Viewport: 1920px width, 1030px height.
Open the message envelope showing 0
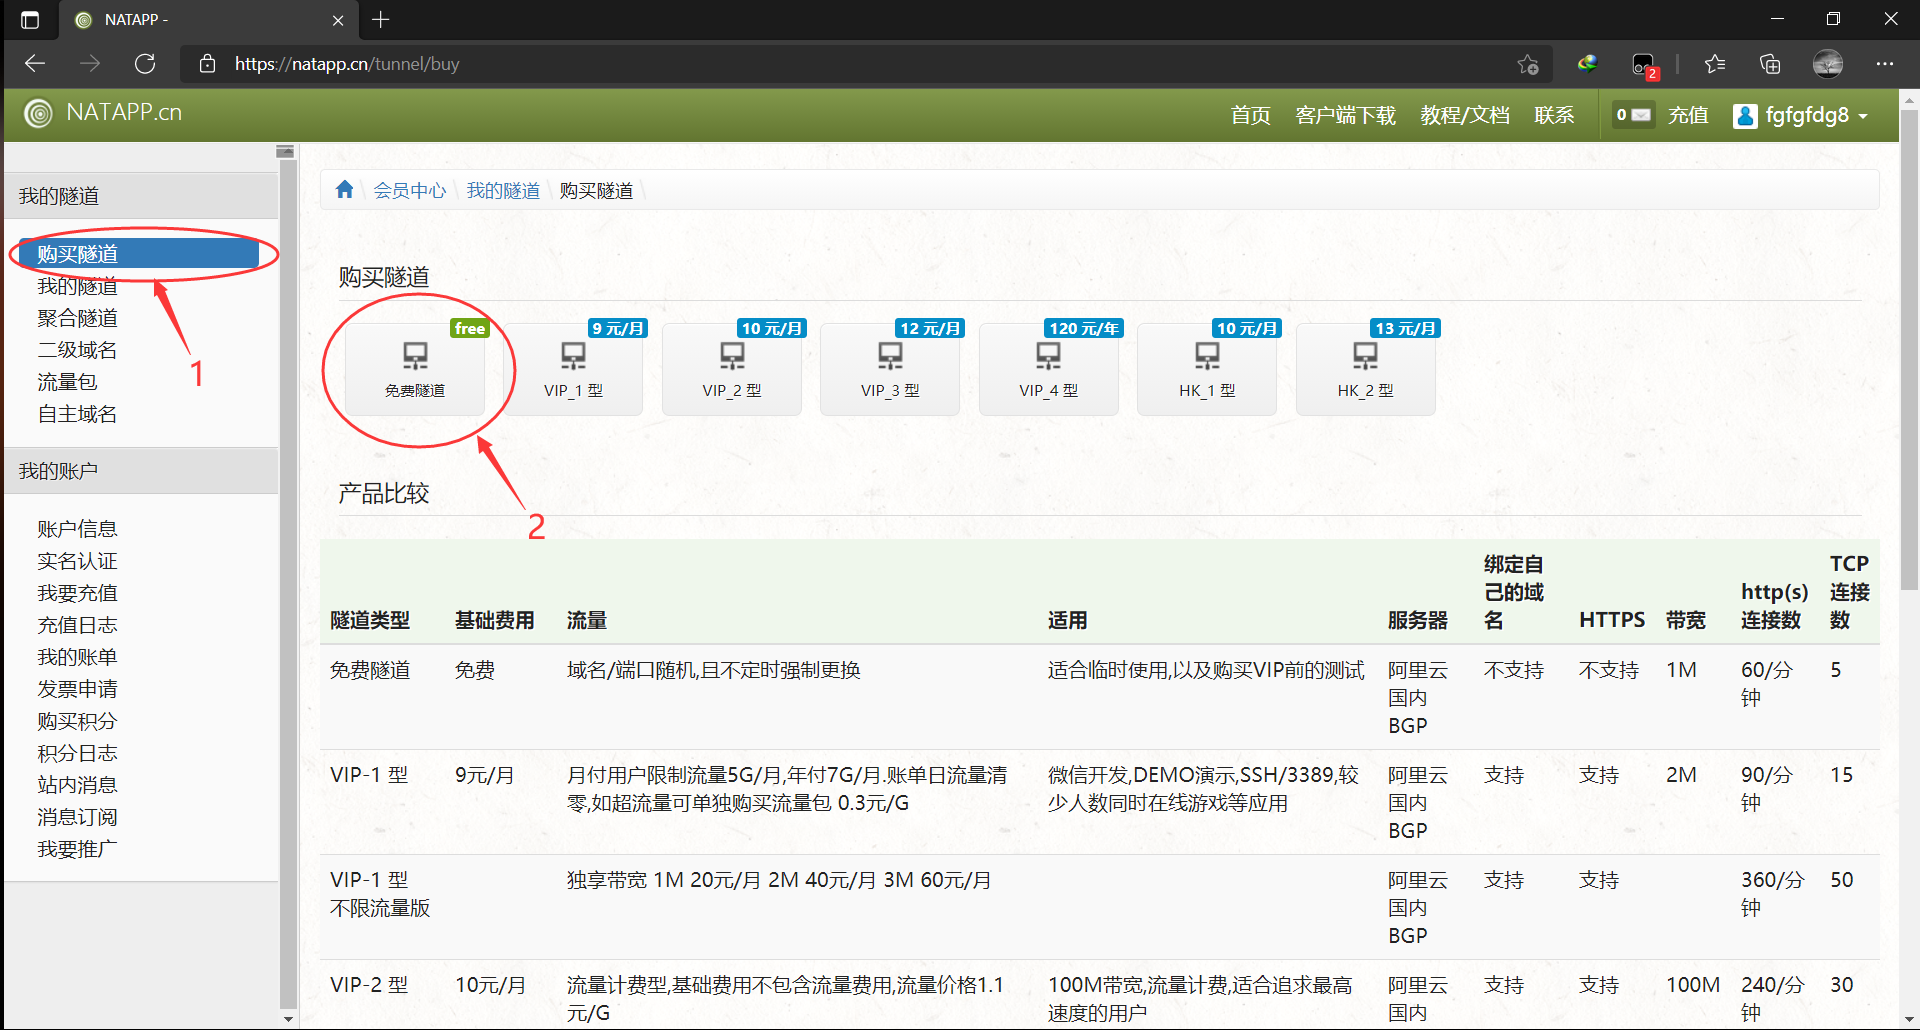click(x=1632, y=114)
